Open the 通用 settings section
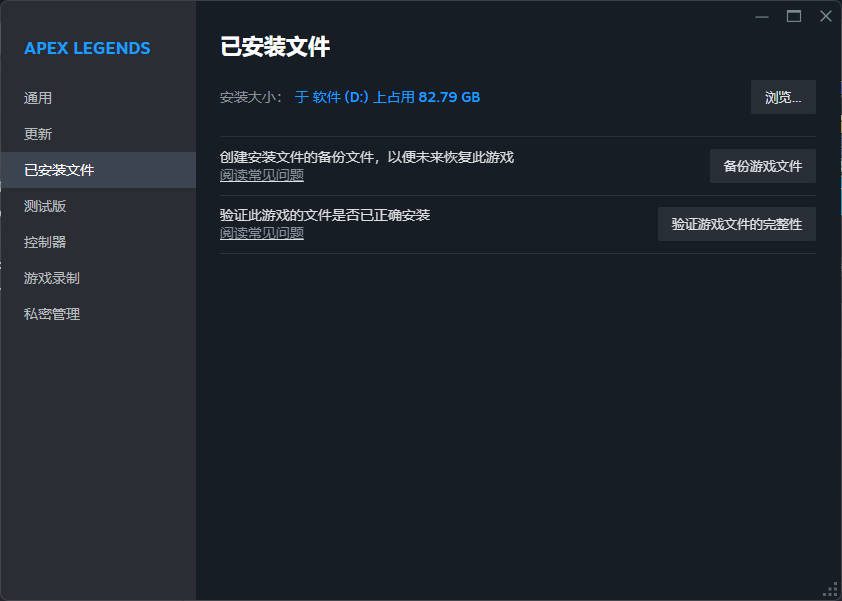Image resolution: width=842 pixels, height=601 pixels. click(x=98, y=98)
